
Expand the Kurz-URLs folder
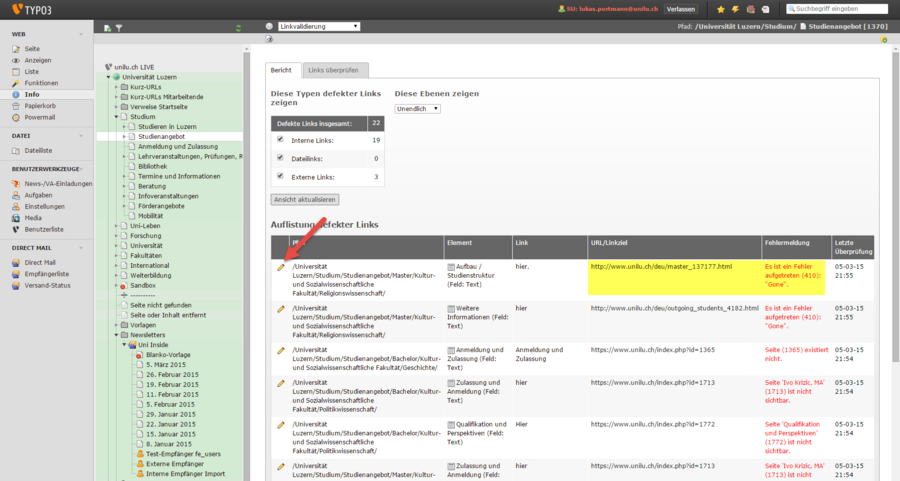(117, 87)
